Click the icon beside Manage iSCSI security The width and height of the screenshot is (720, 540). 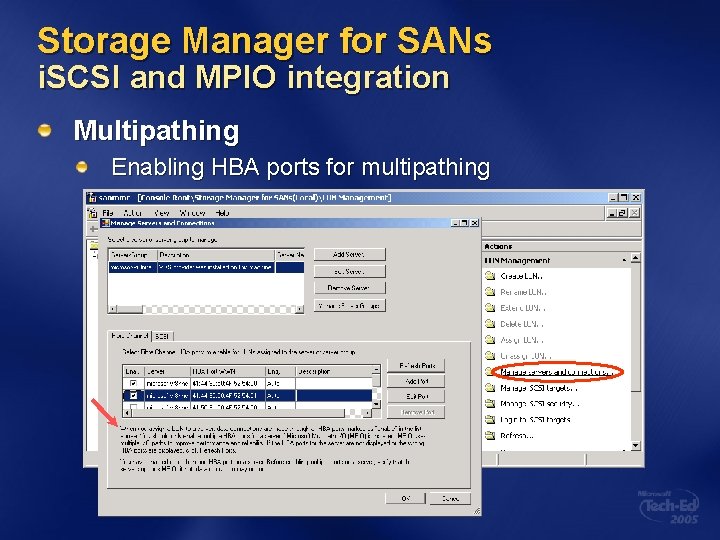click(490, 404)
